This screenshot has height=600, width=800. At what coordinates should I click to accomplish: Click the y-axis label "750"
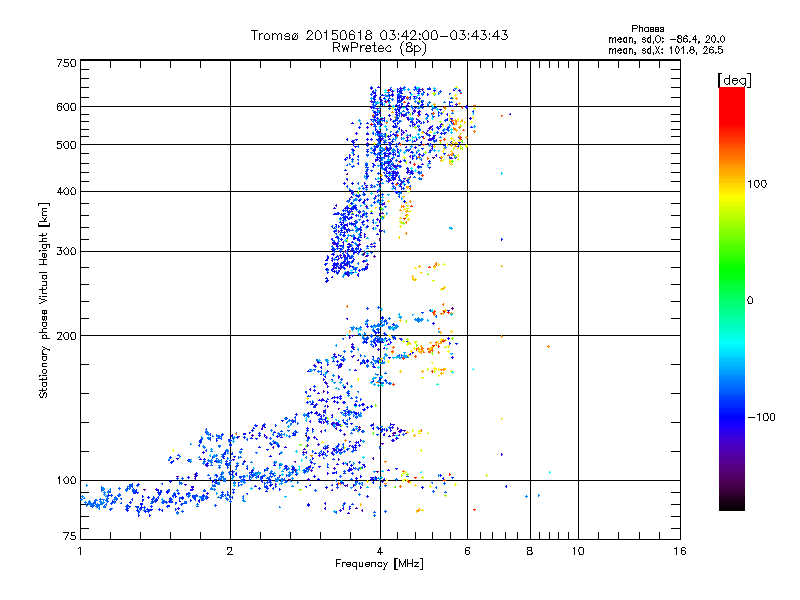pyautogui.click(x=66, y=63)
